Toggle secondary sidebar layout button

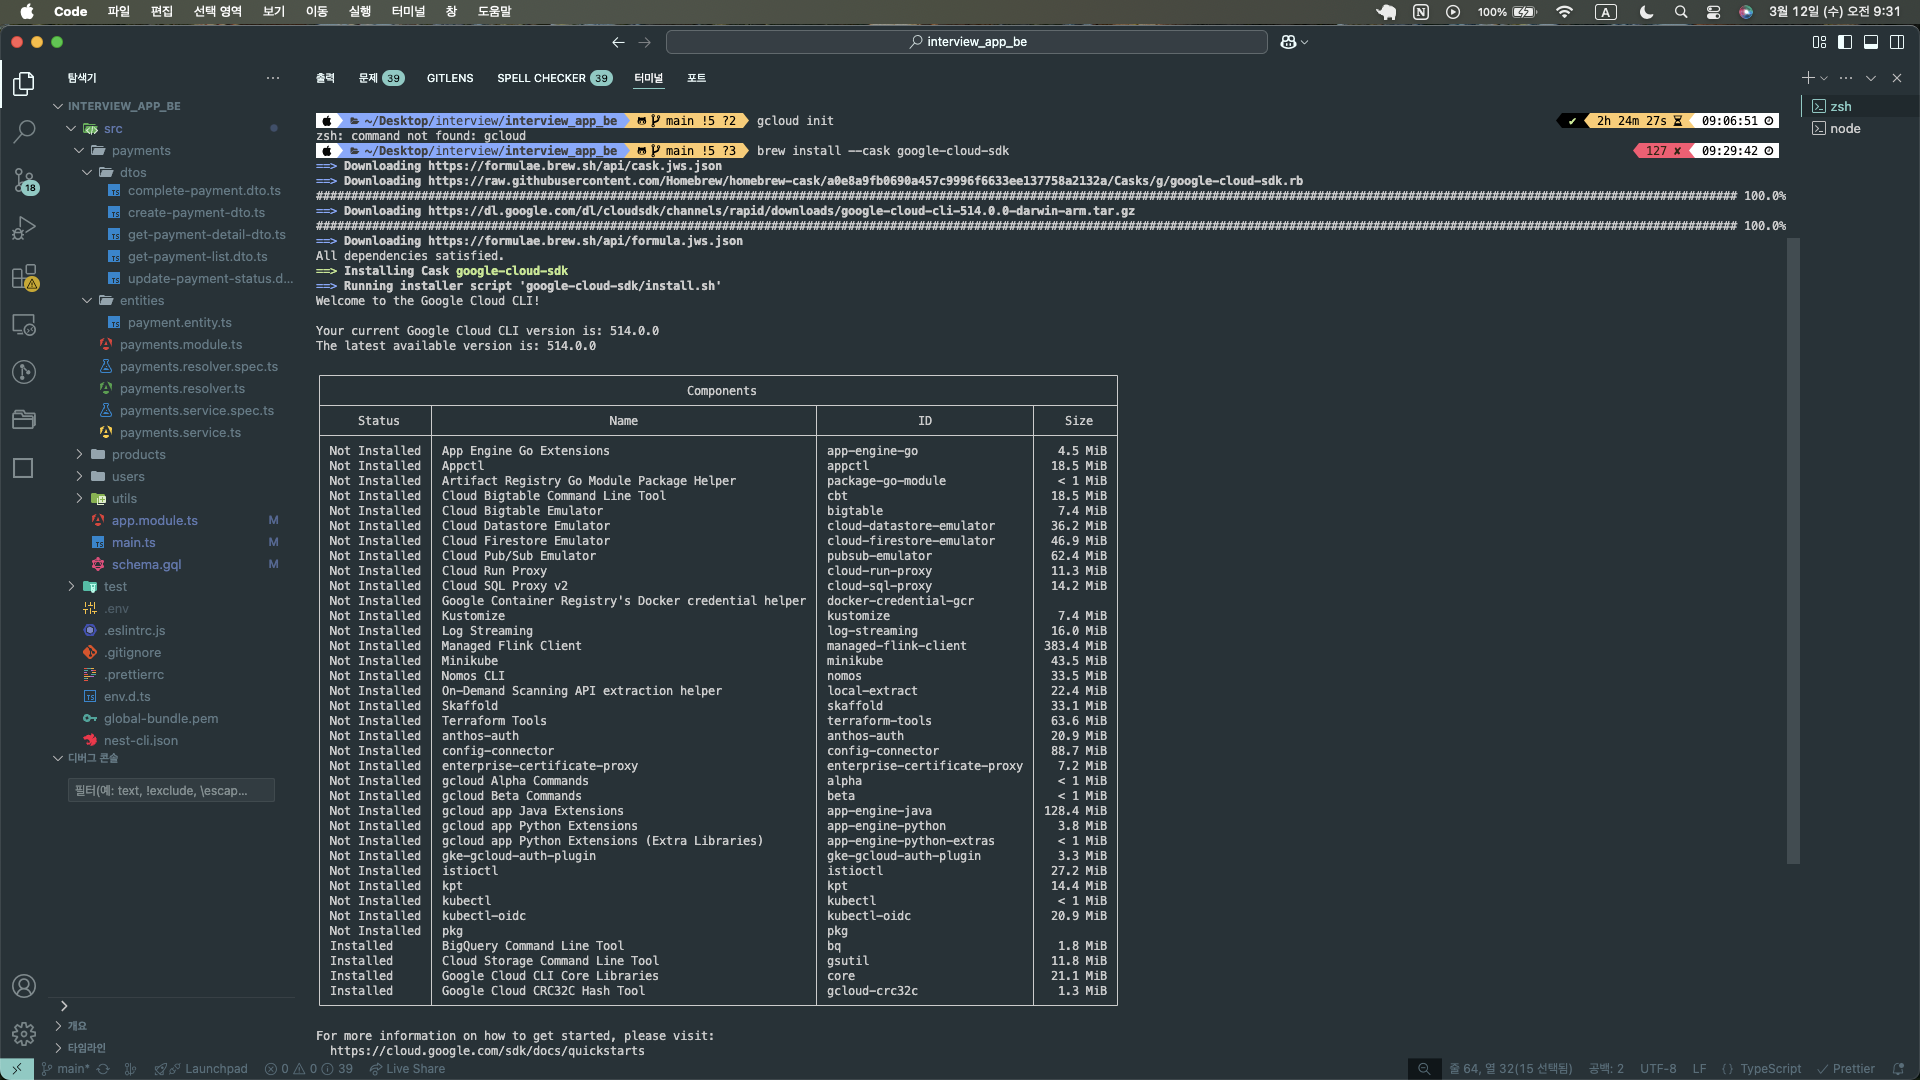pyautogui.click(x=1897, y=42)
